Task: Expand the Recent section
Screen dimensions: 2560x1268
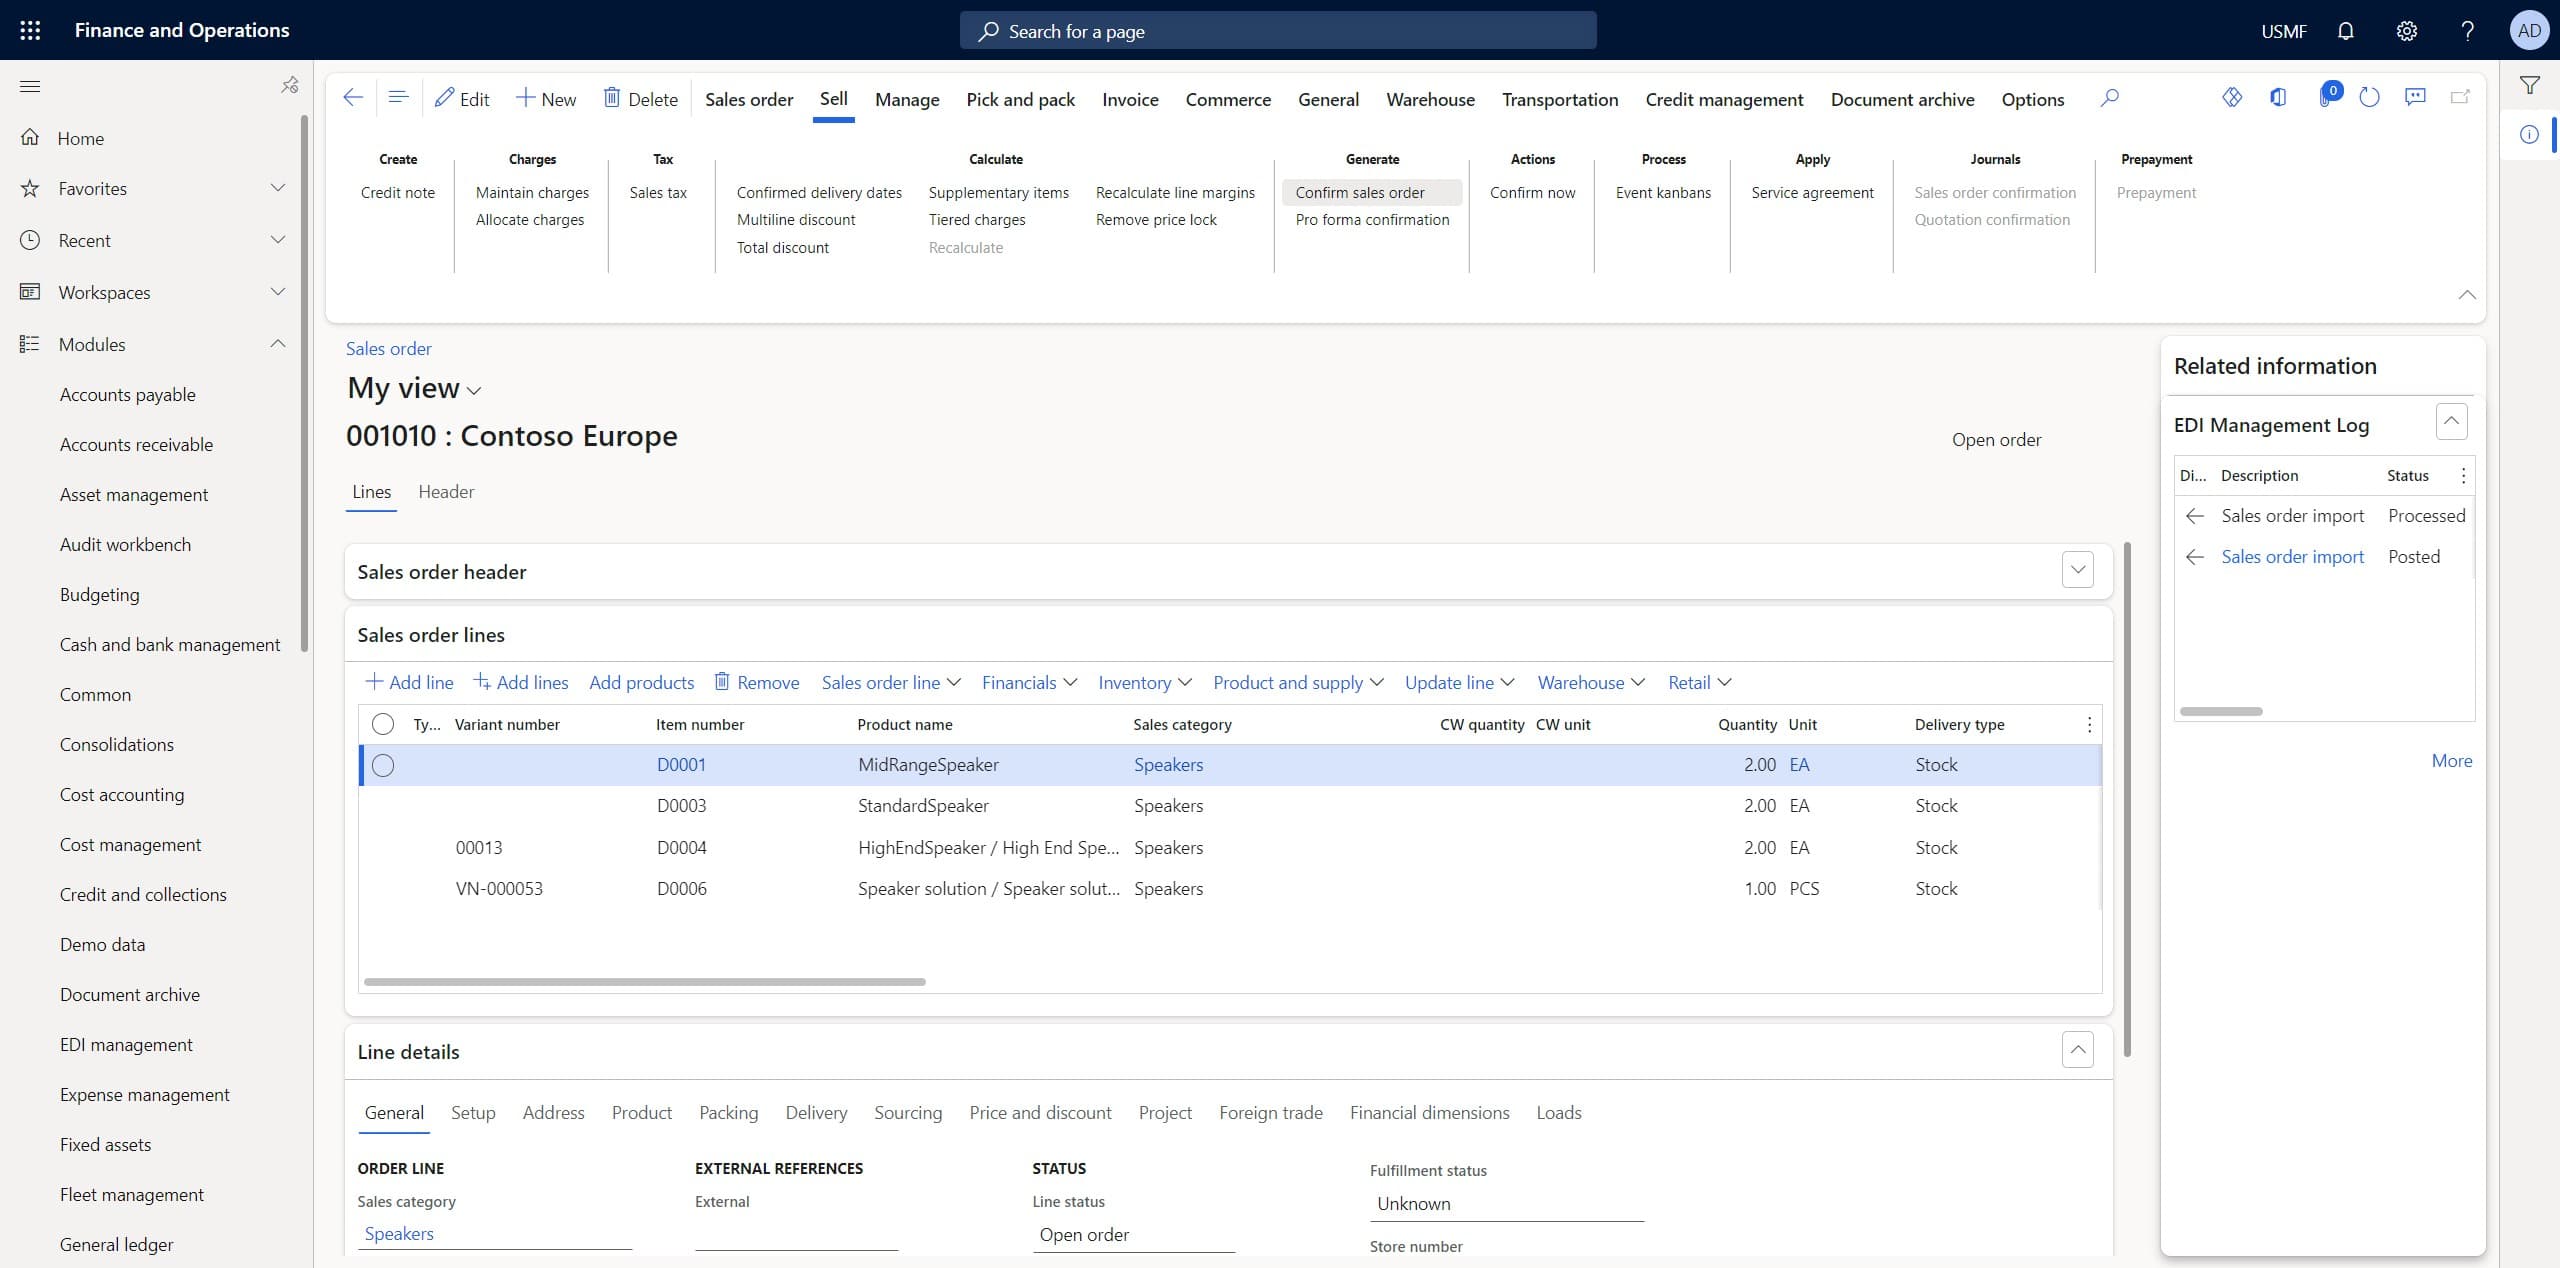Action: pyautogui.click(x=278, y=240)
